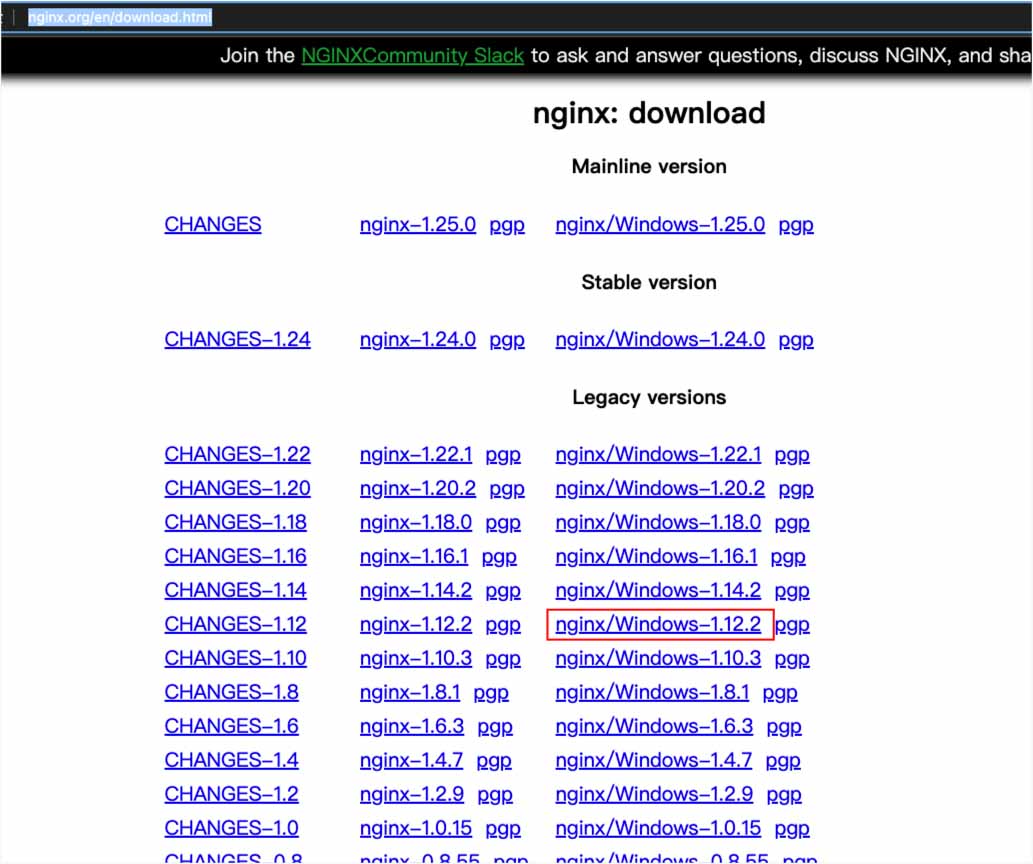Download nginx/Windows-1.18.0

pyautogui.click(x=658, y=523)
